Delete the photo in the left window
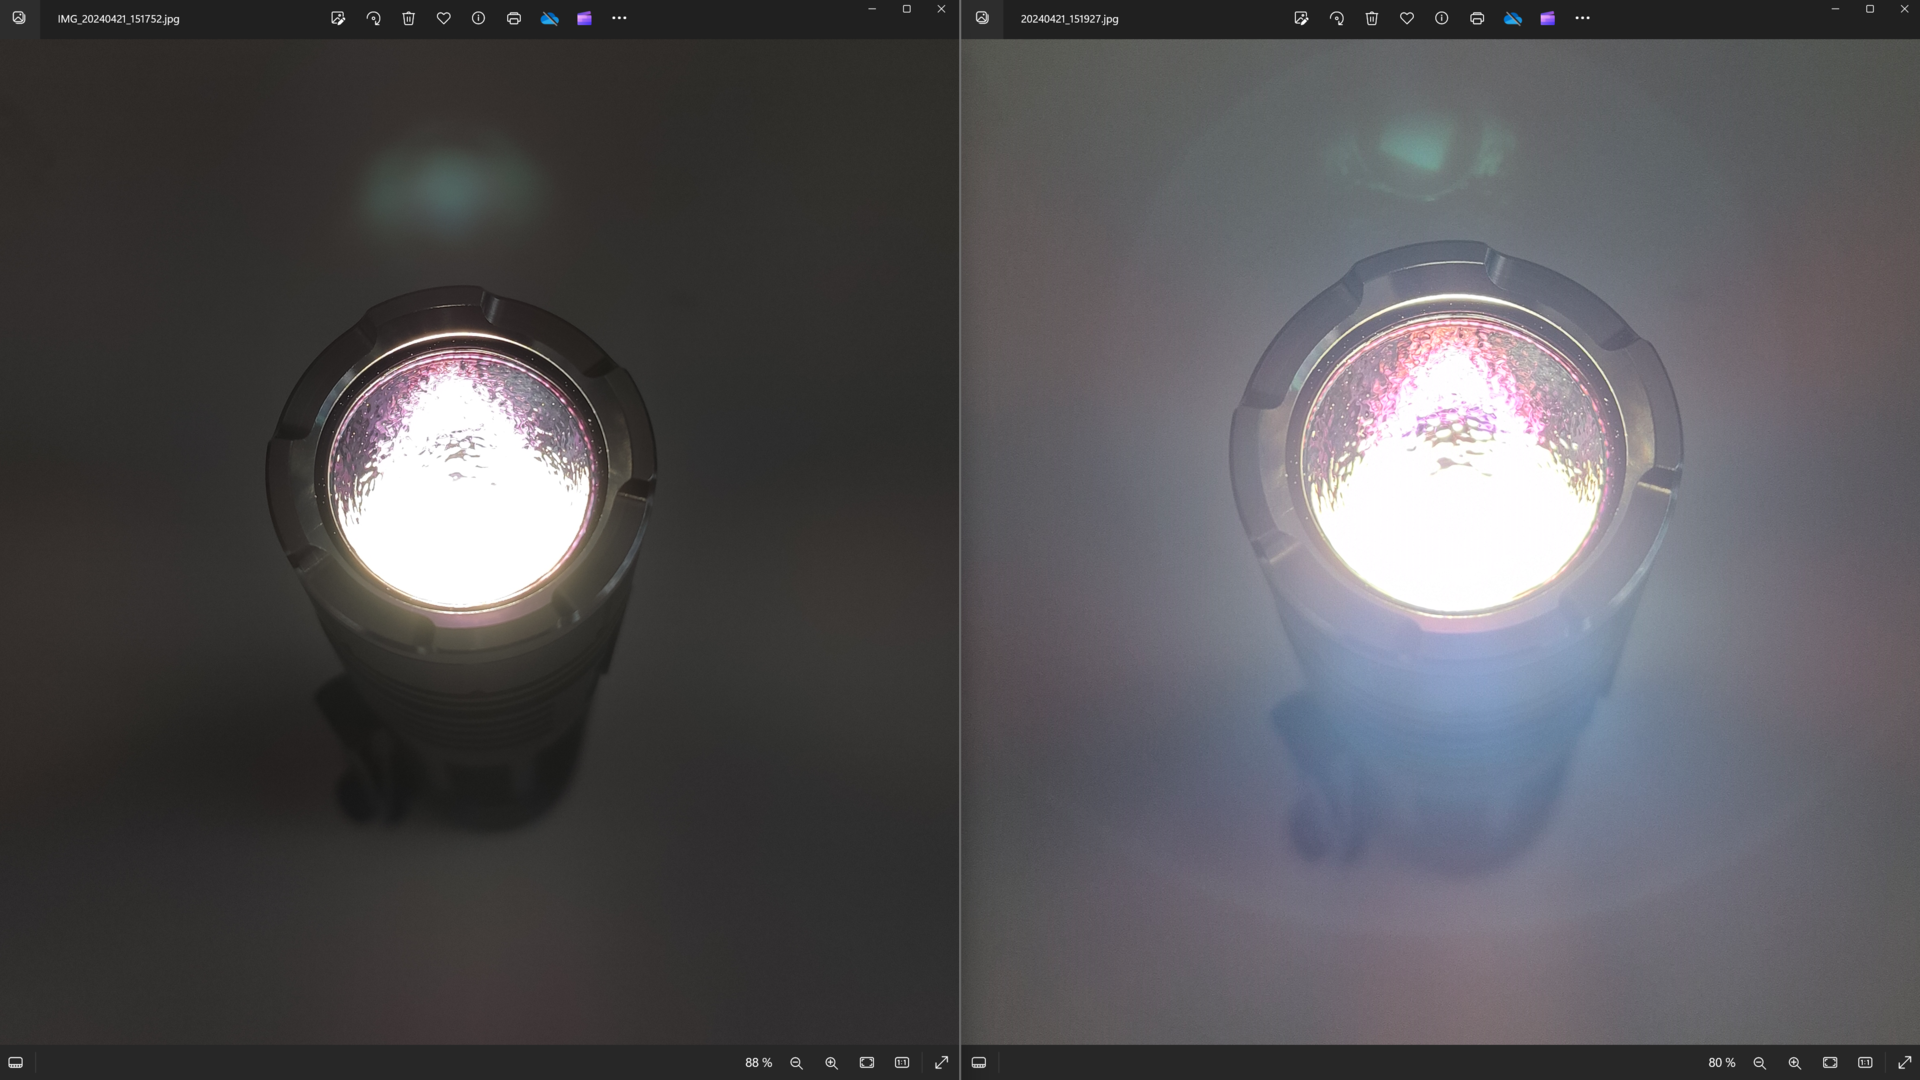 point(408,18)
